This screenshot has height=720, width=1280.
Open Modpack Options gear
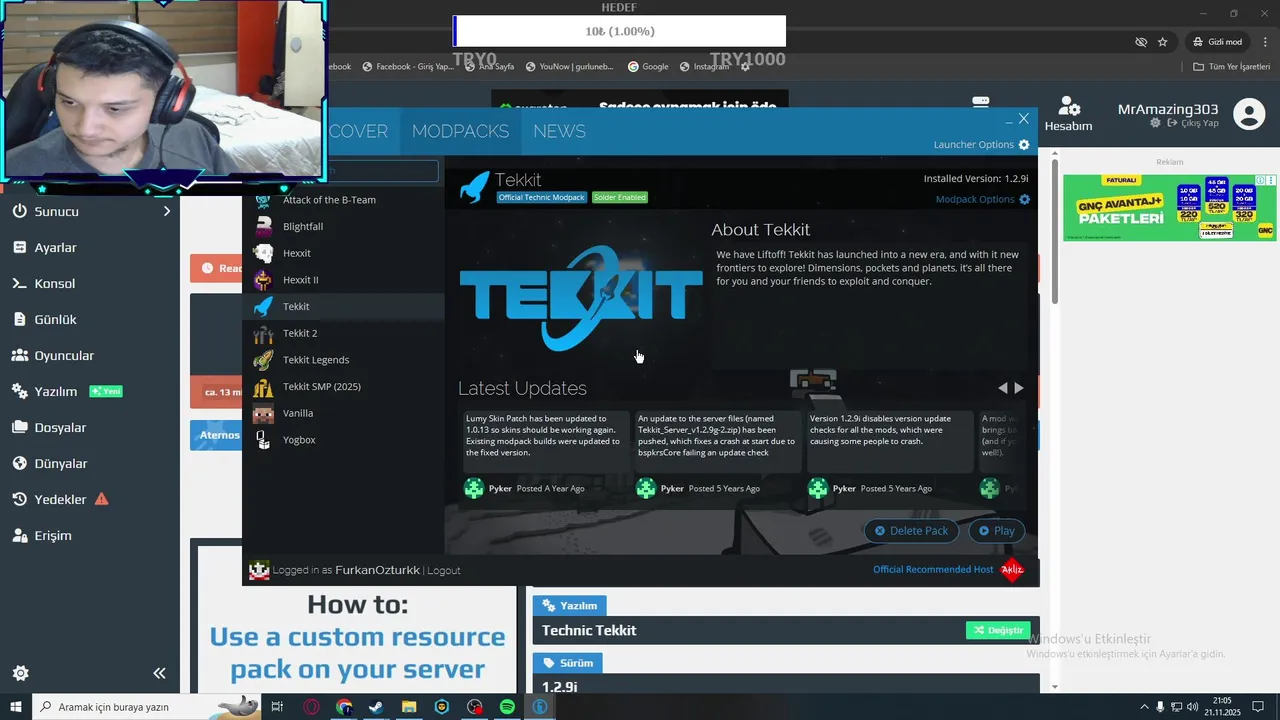pos(1024,199)
